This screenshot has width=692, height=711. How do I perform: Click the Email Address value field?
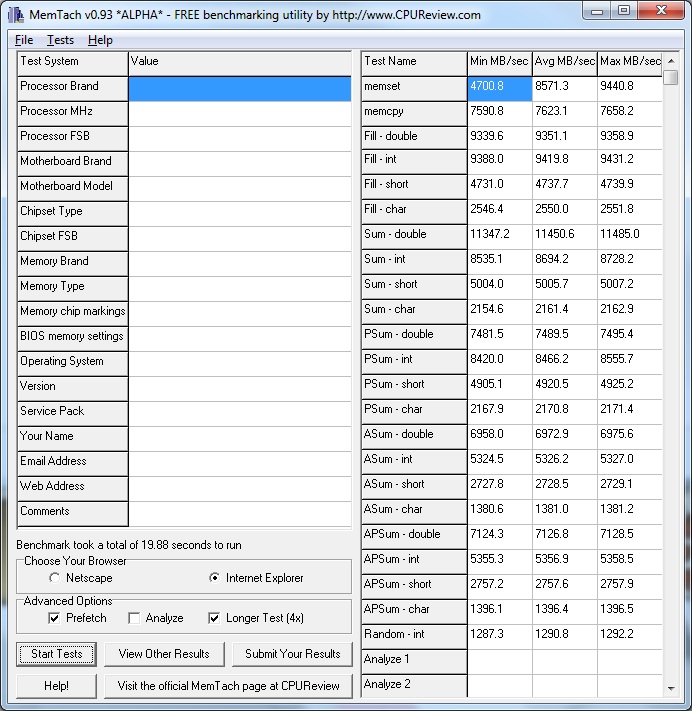pyautogui.click(x=240, y=464)
